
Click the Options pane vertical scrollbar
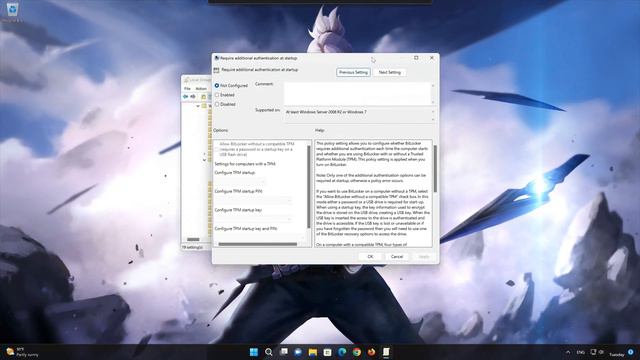[309, 188]
